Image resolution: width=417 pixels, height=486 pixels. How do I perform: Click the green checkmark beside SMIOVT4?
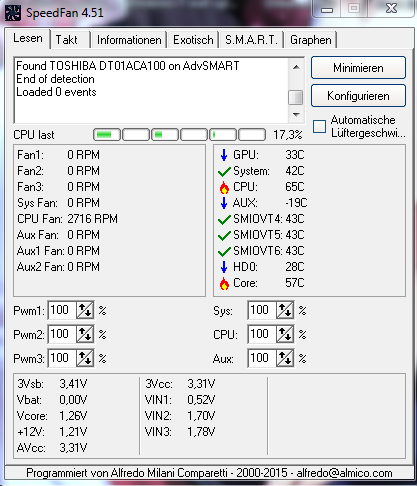coord(224,219)
